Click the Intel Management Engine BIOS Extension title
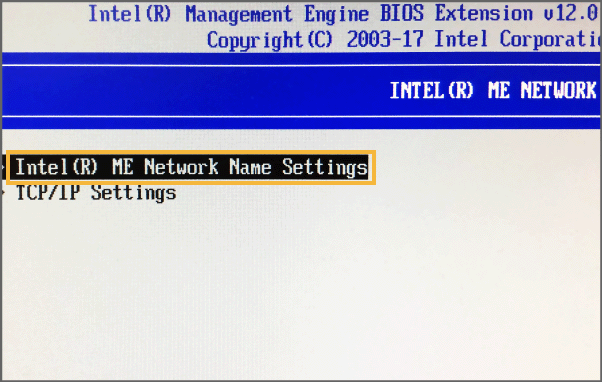This screenshot has width=602, height=382. click(343, 14)
